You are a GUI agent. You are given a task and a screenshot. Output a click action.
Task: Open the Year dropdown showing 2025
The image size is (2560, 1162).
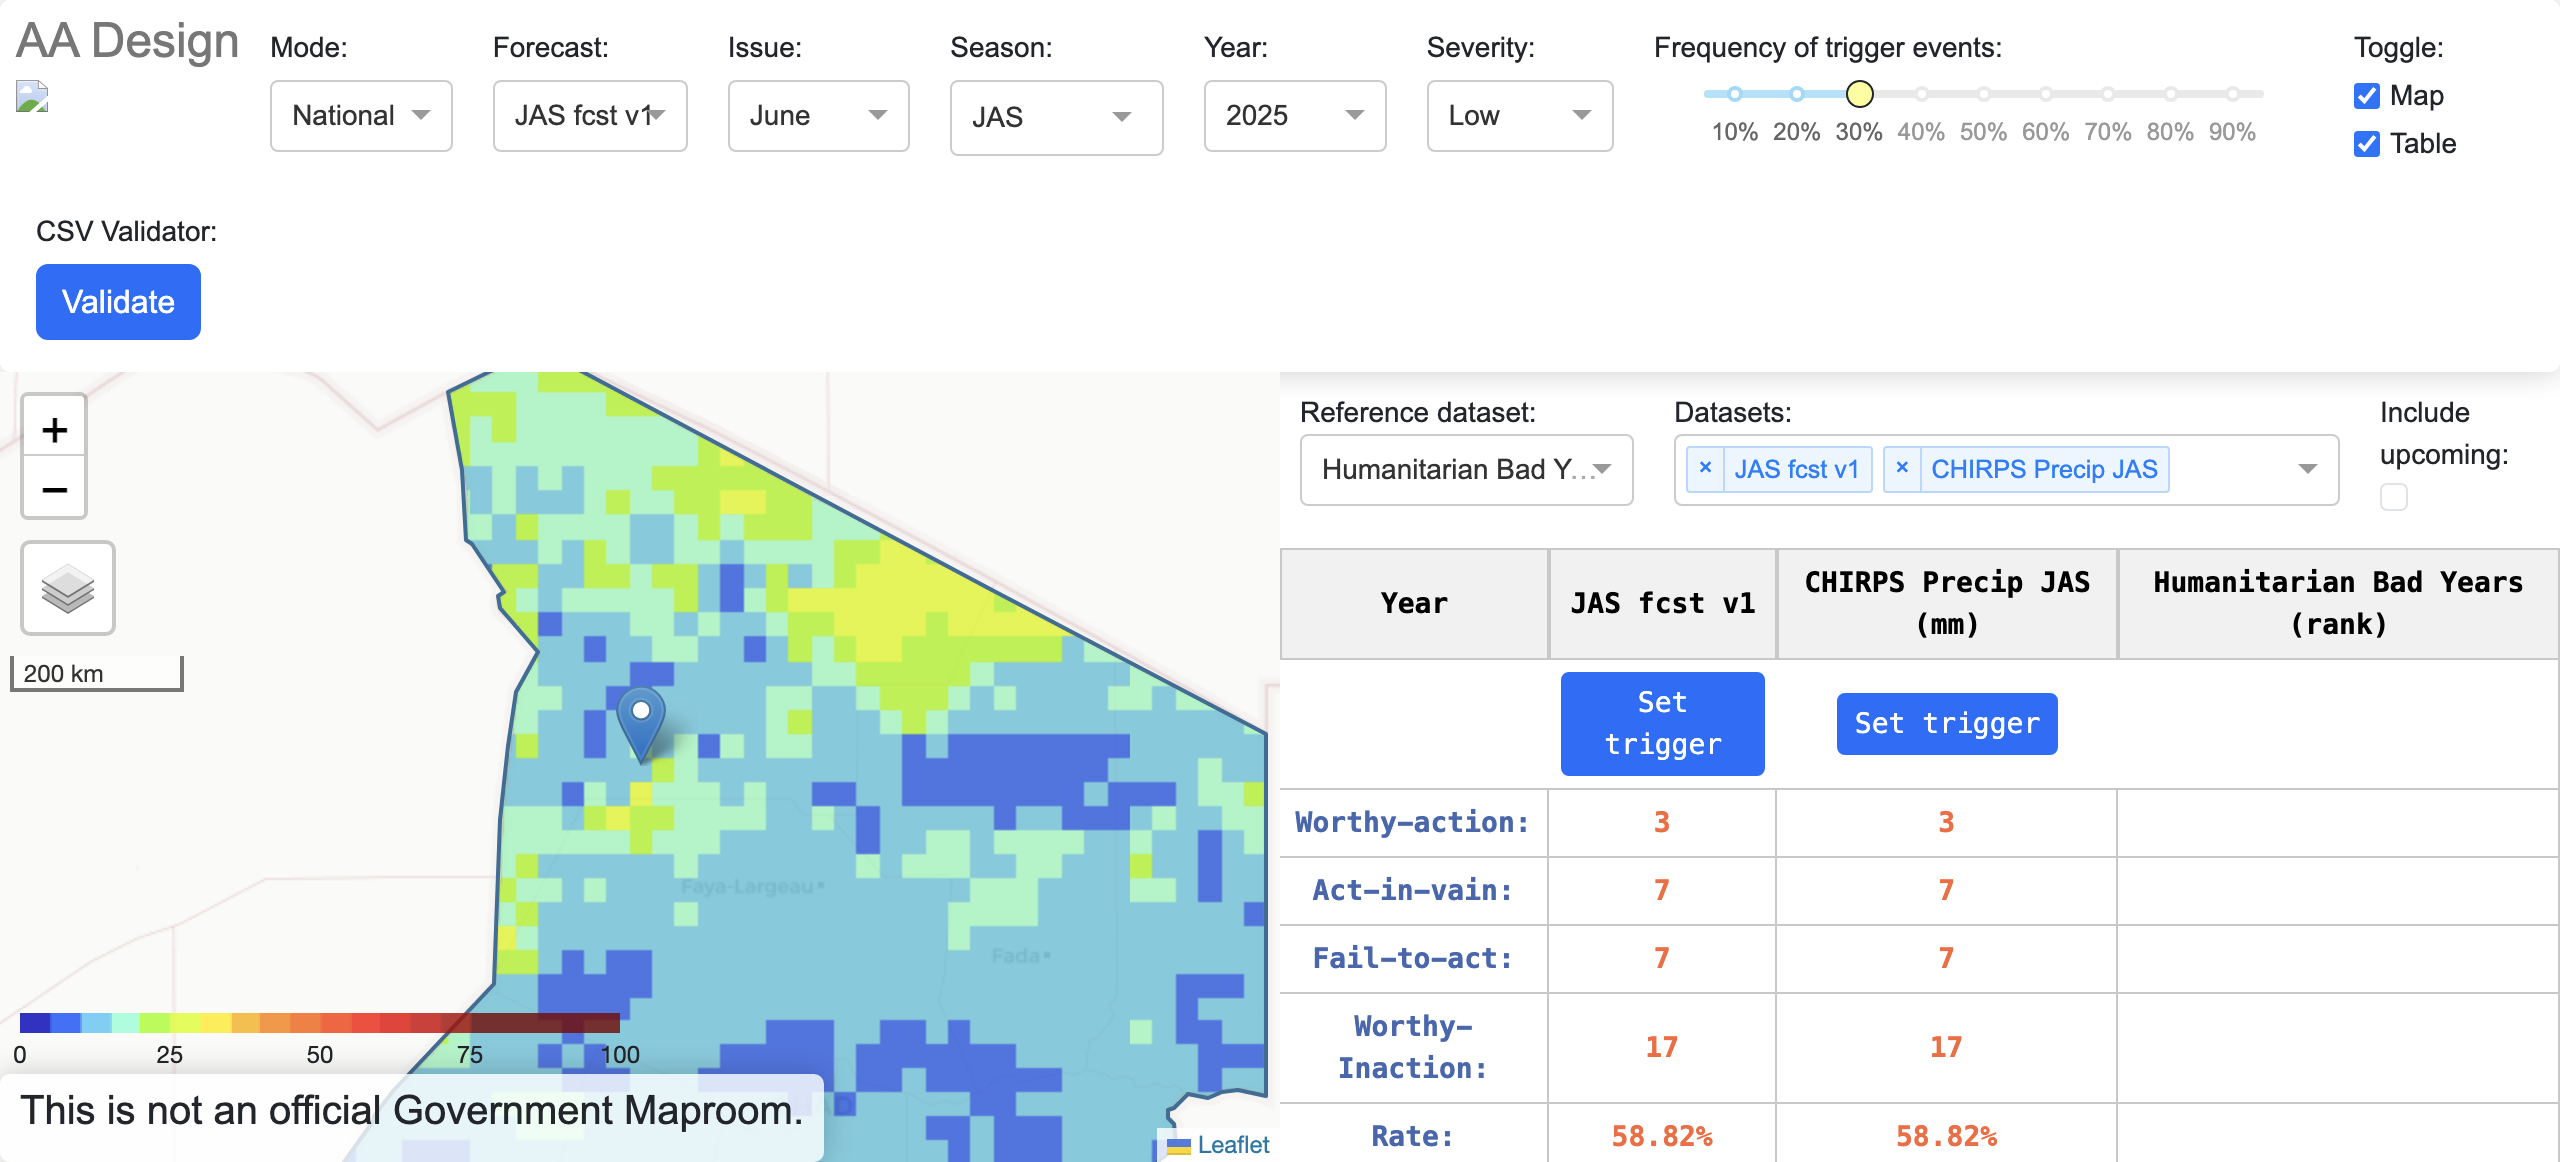pyautogui.click(x=1295, y=115)
